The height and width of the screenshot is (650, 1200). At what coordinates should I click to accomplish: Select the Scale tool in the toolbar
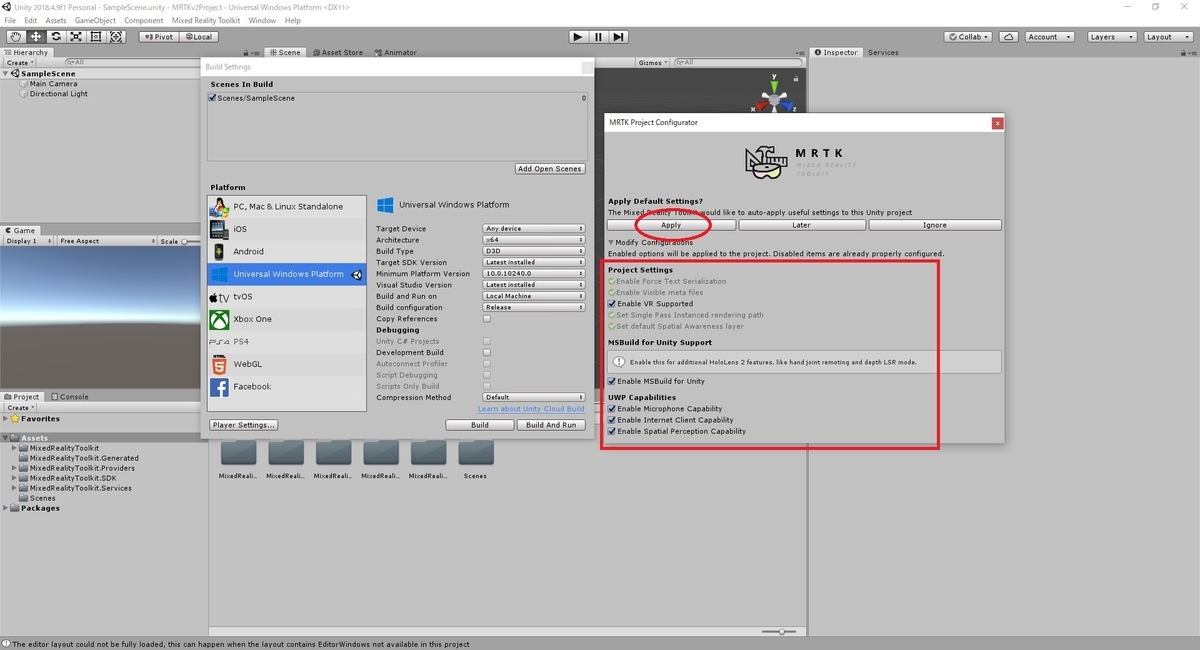pos(75,37)
